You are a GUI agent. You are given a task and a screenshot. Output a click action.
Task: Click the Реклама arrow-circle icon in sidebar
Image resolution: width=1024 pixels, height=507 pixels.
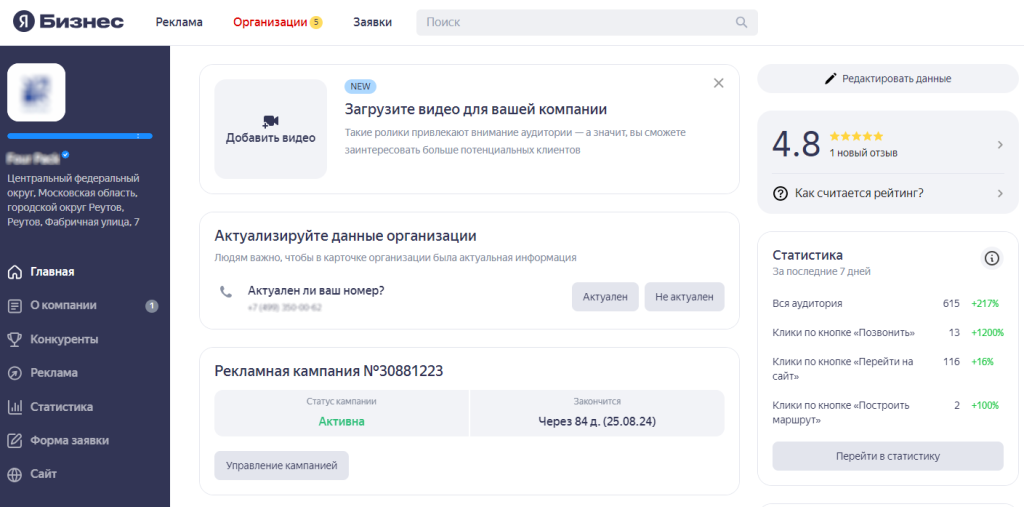pos(14,373)
